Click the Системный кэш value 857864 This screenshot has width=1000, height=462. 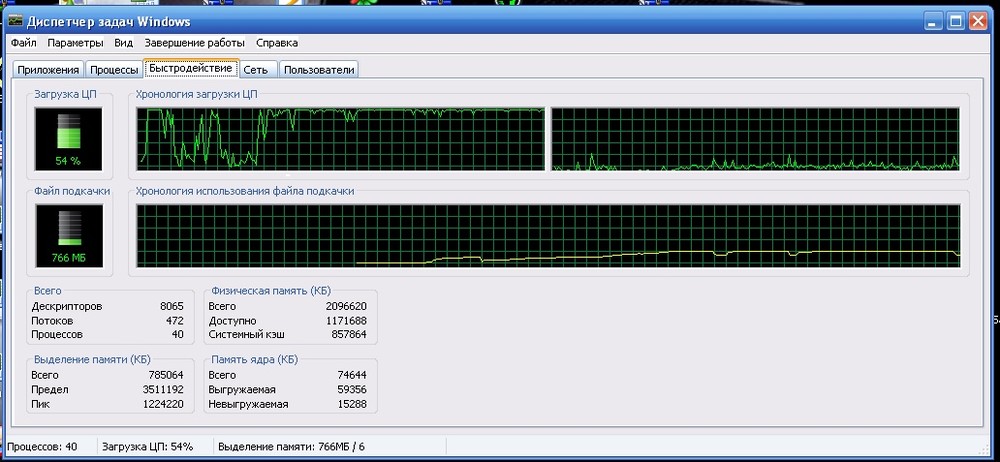tap(349, 334)
